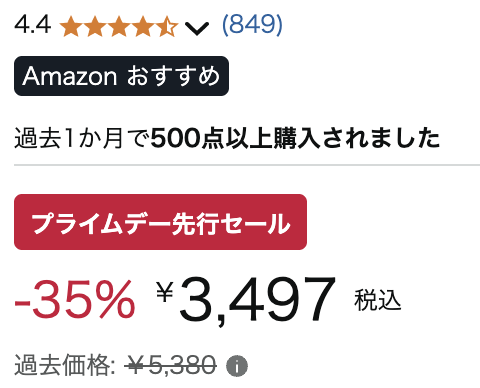The height and width of the screenshot is (388, 480).
Task: Click the 過去1か月で text
Action: [x=81, y=138]
